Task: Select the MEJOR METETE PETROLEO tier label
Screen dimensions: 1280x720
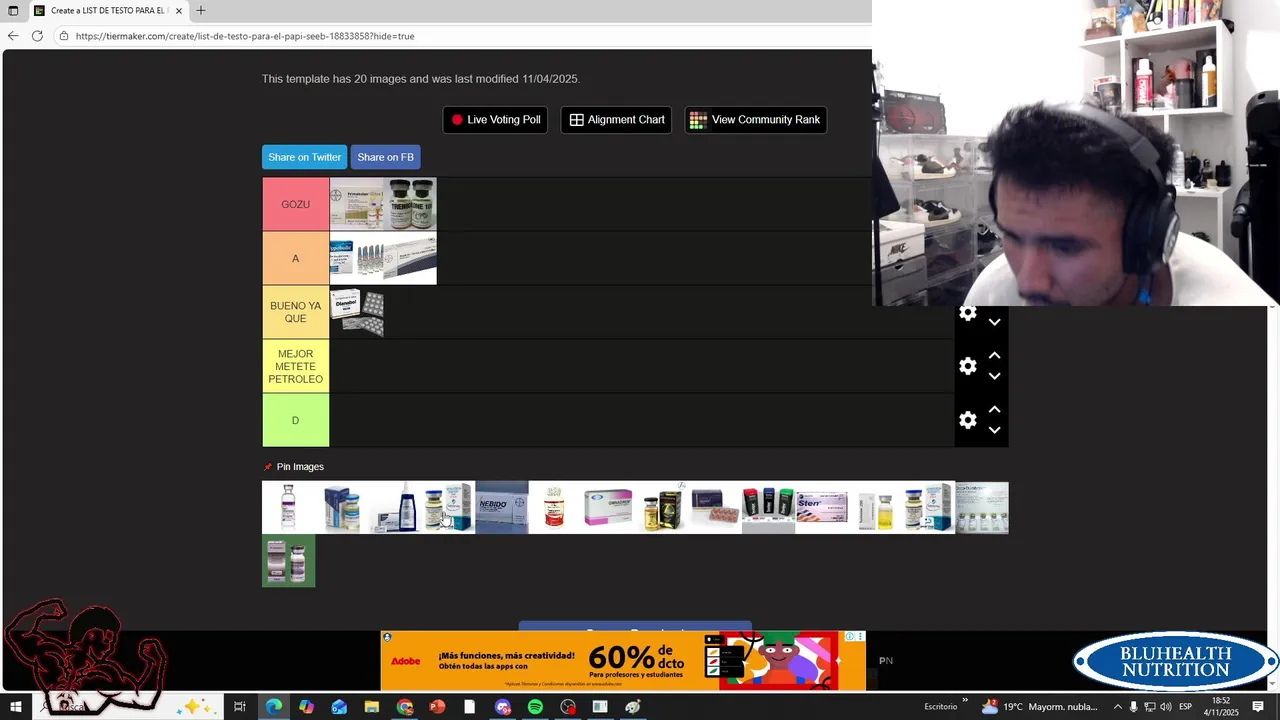Action: 295,366
